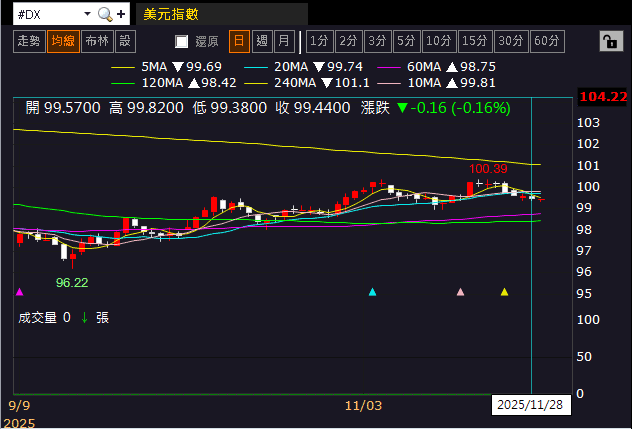Click the 60MA value 98.75
Screen dimensions: 632x429
pos(478,67)
